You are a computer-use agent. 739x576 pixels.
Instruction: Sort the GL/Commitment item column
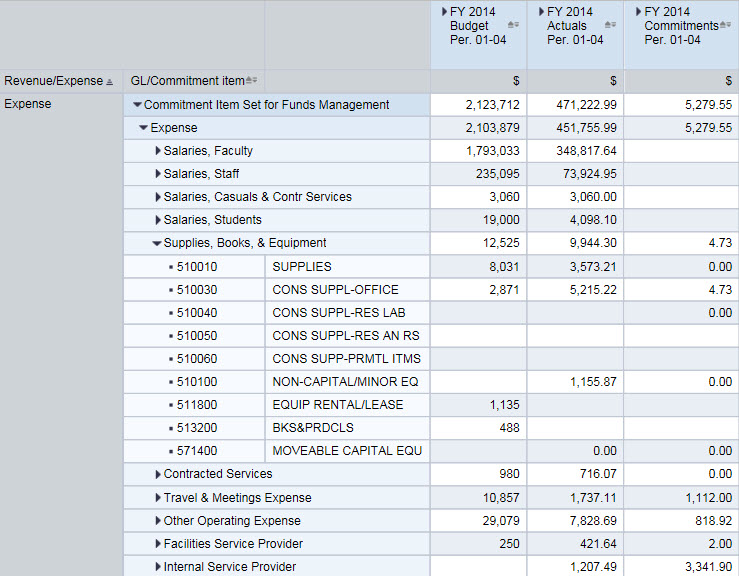click(252, 81)
